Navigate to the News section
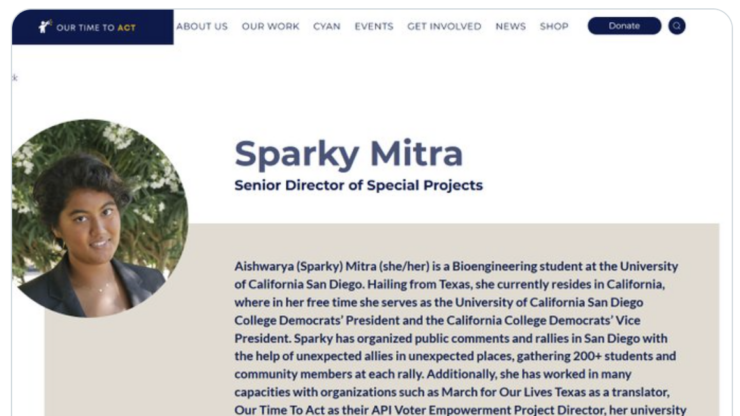Screen dimensions: 740x416 click(510, 27)
